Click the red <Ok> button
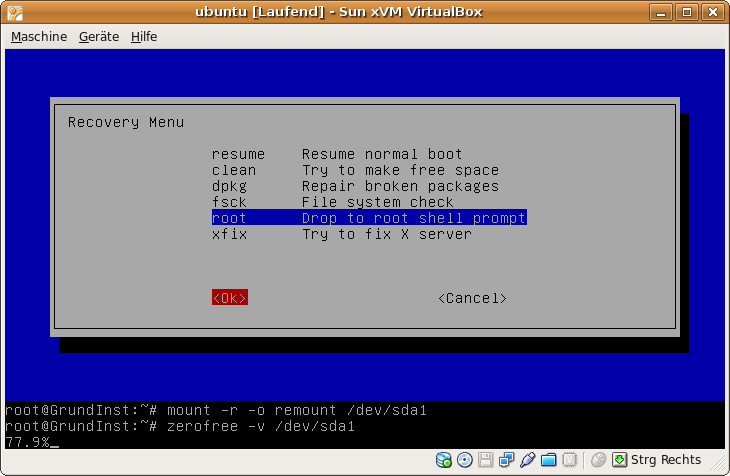 (230, 298)
